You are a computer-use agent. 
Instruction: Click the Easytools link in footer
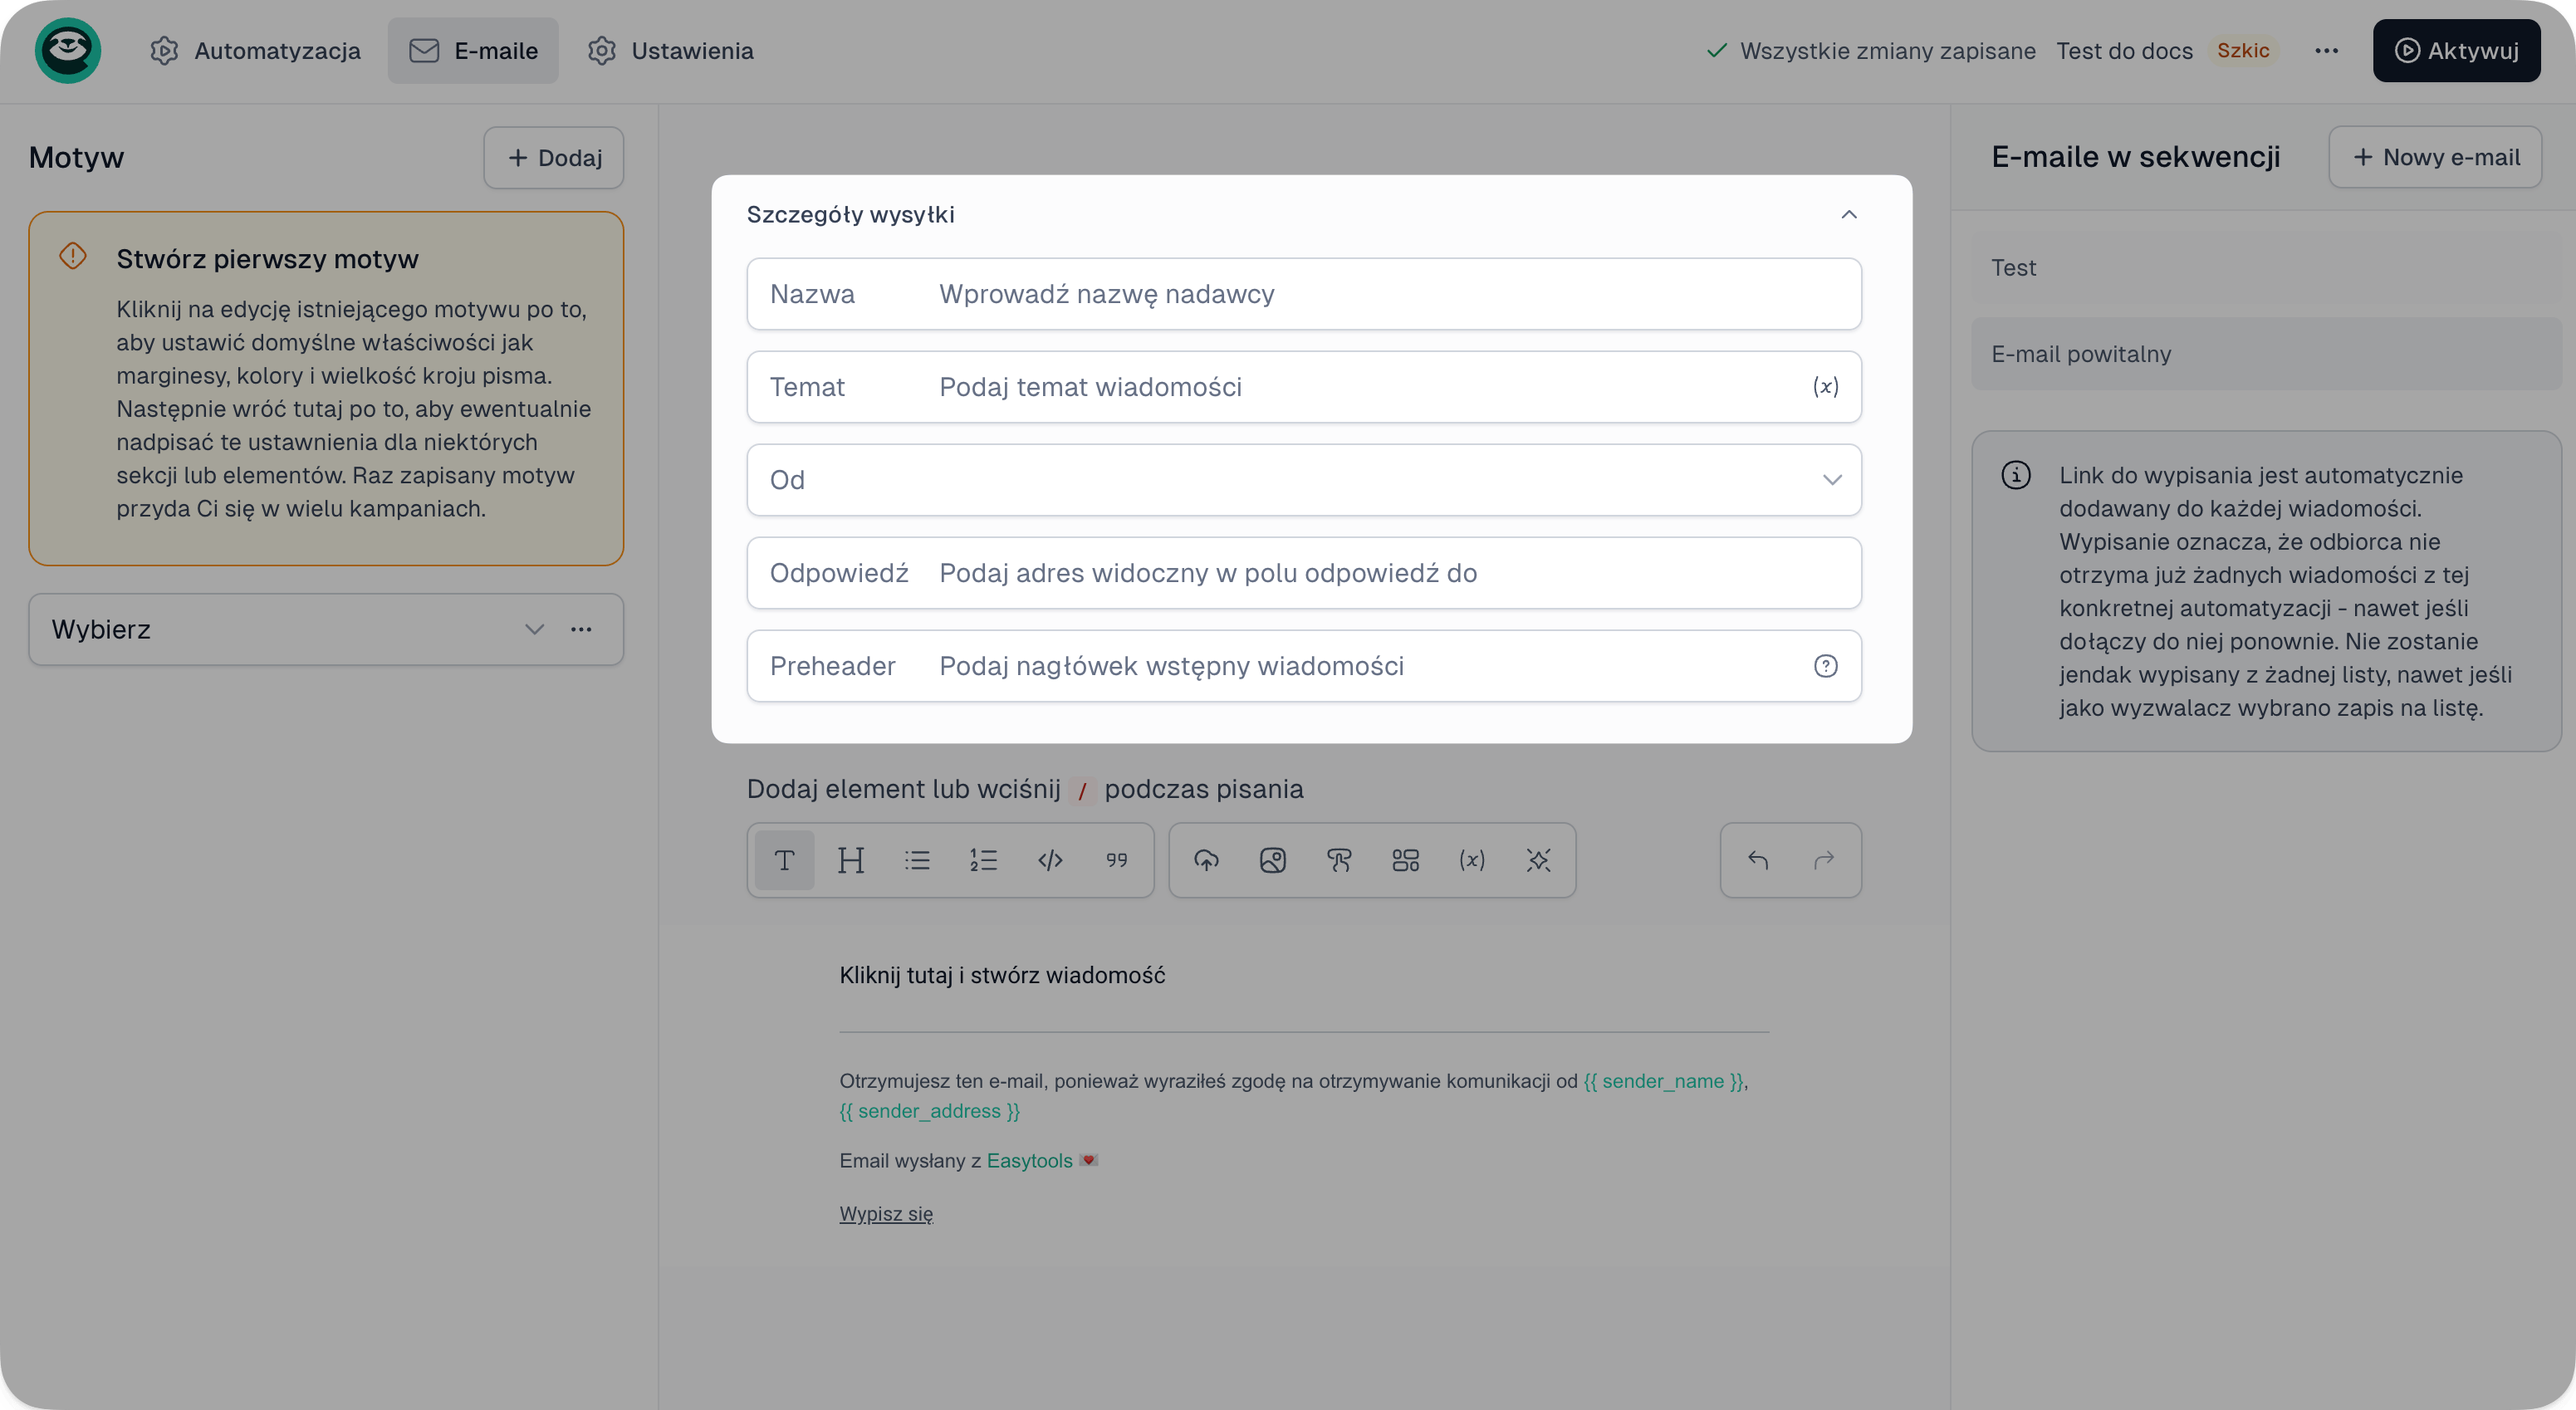[x=1029, y=1160]
